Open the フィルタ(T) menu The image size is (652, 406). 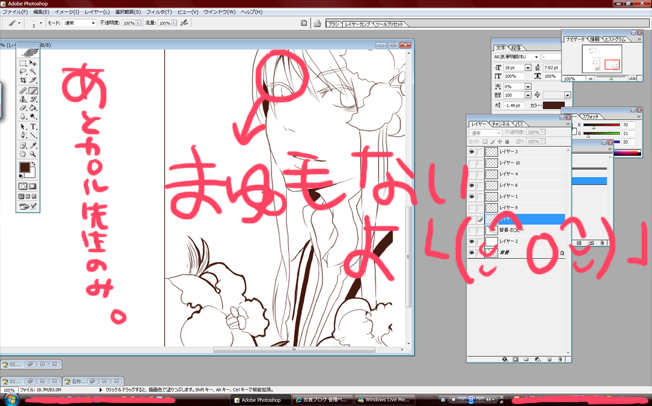pyautogui.click(x=159, y=12)
